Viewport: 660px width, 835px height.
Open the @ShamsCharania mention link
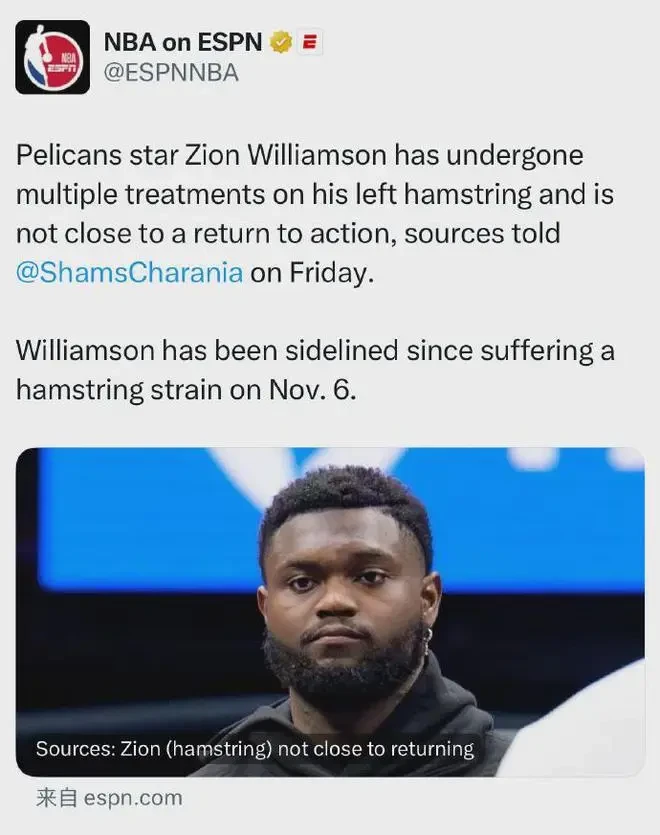coord(129,272)
